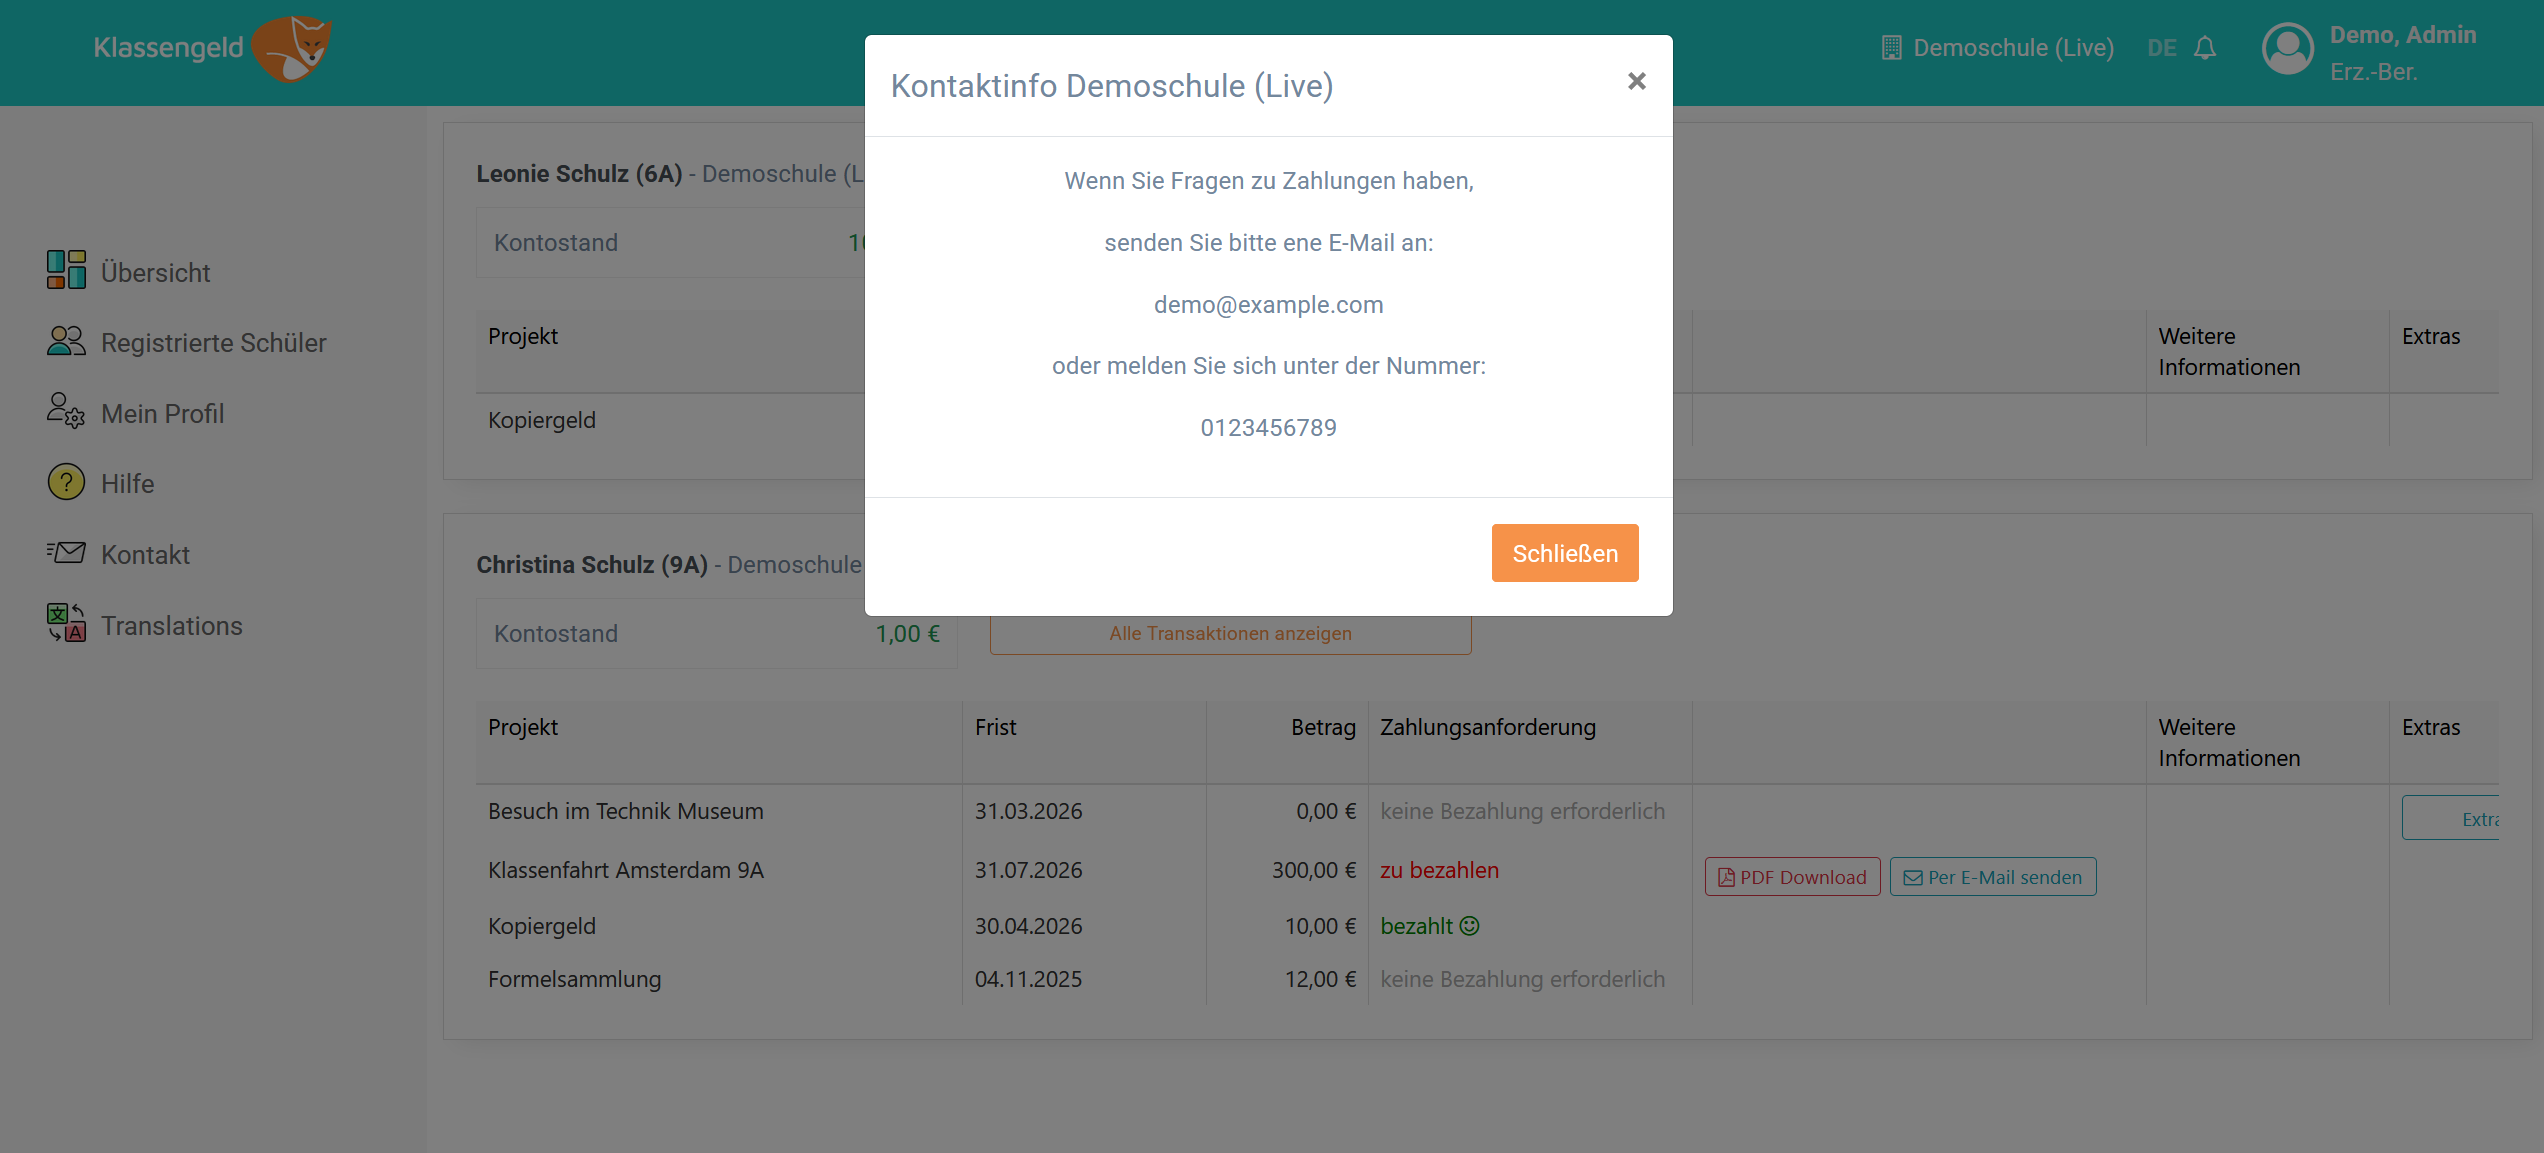Click the Übersicht dashboard icon

pyautogui.click(x=66, y=270)
